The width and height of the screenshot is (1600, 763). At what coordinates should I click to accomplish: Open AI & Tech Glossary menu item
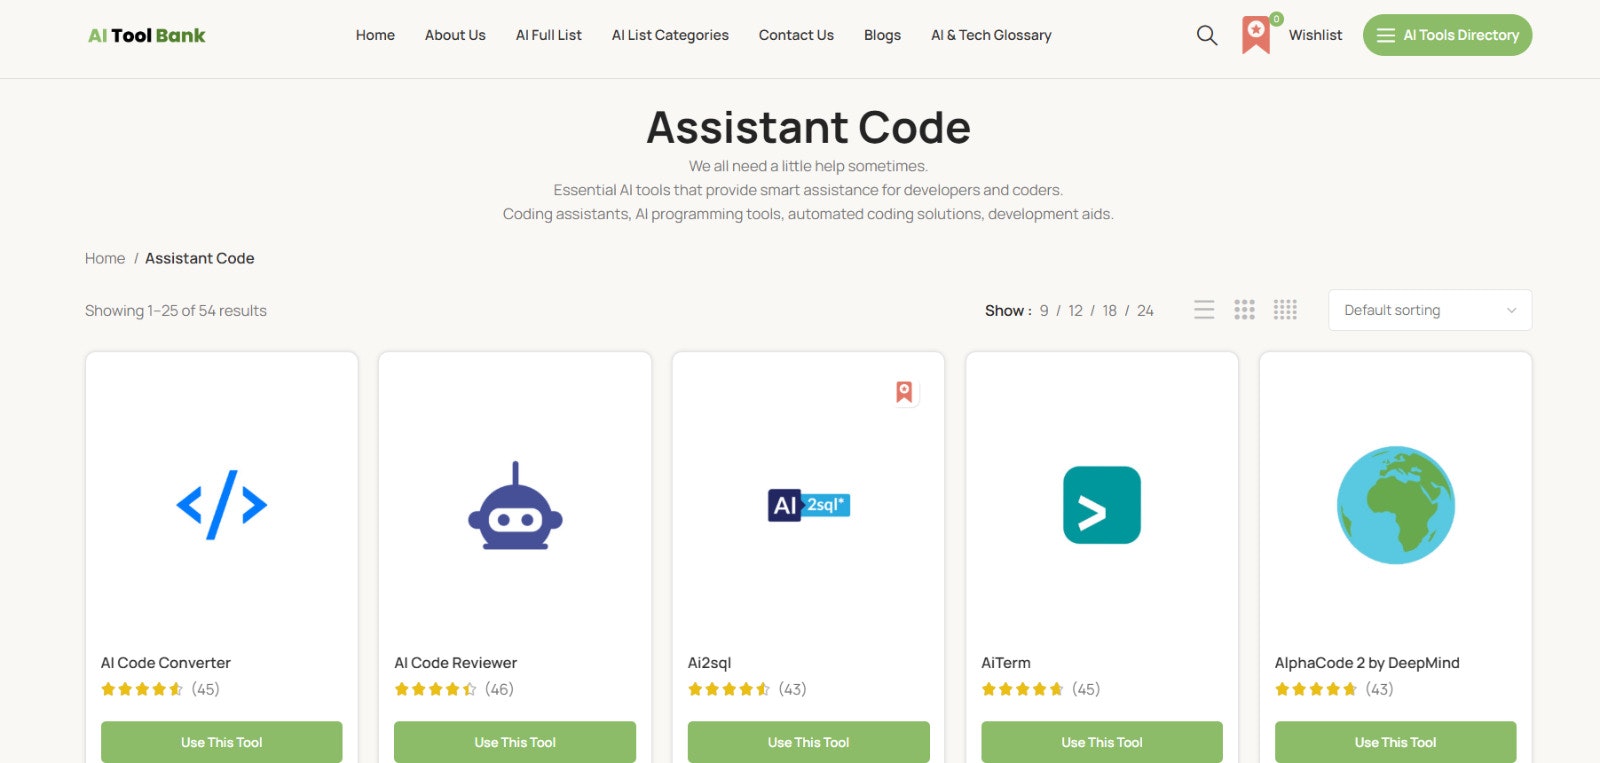point(991,35)
